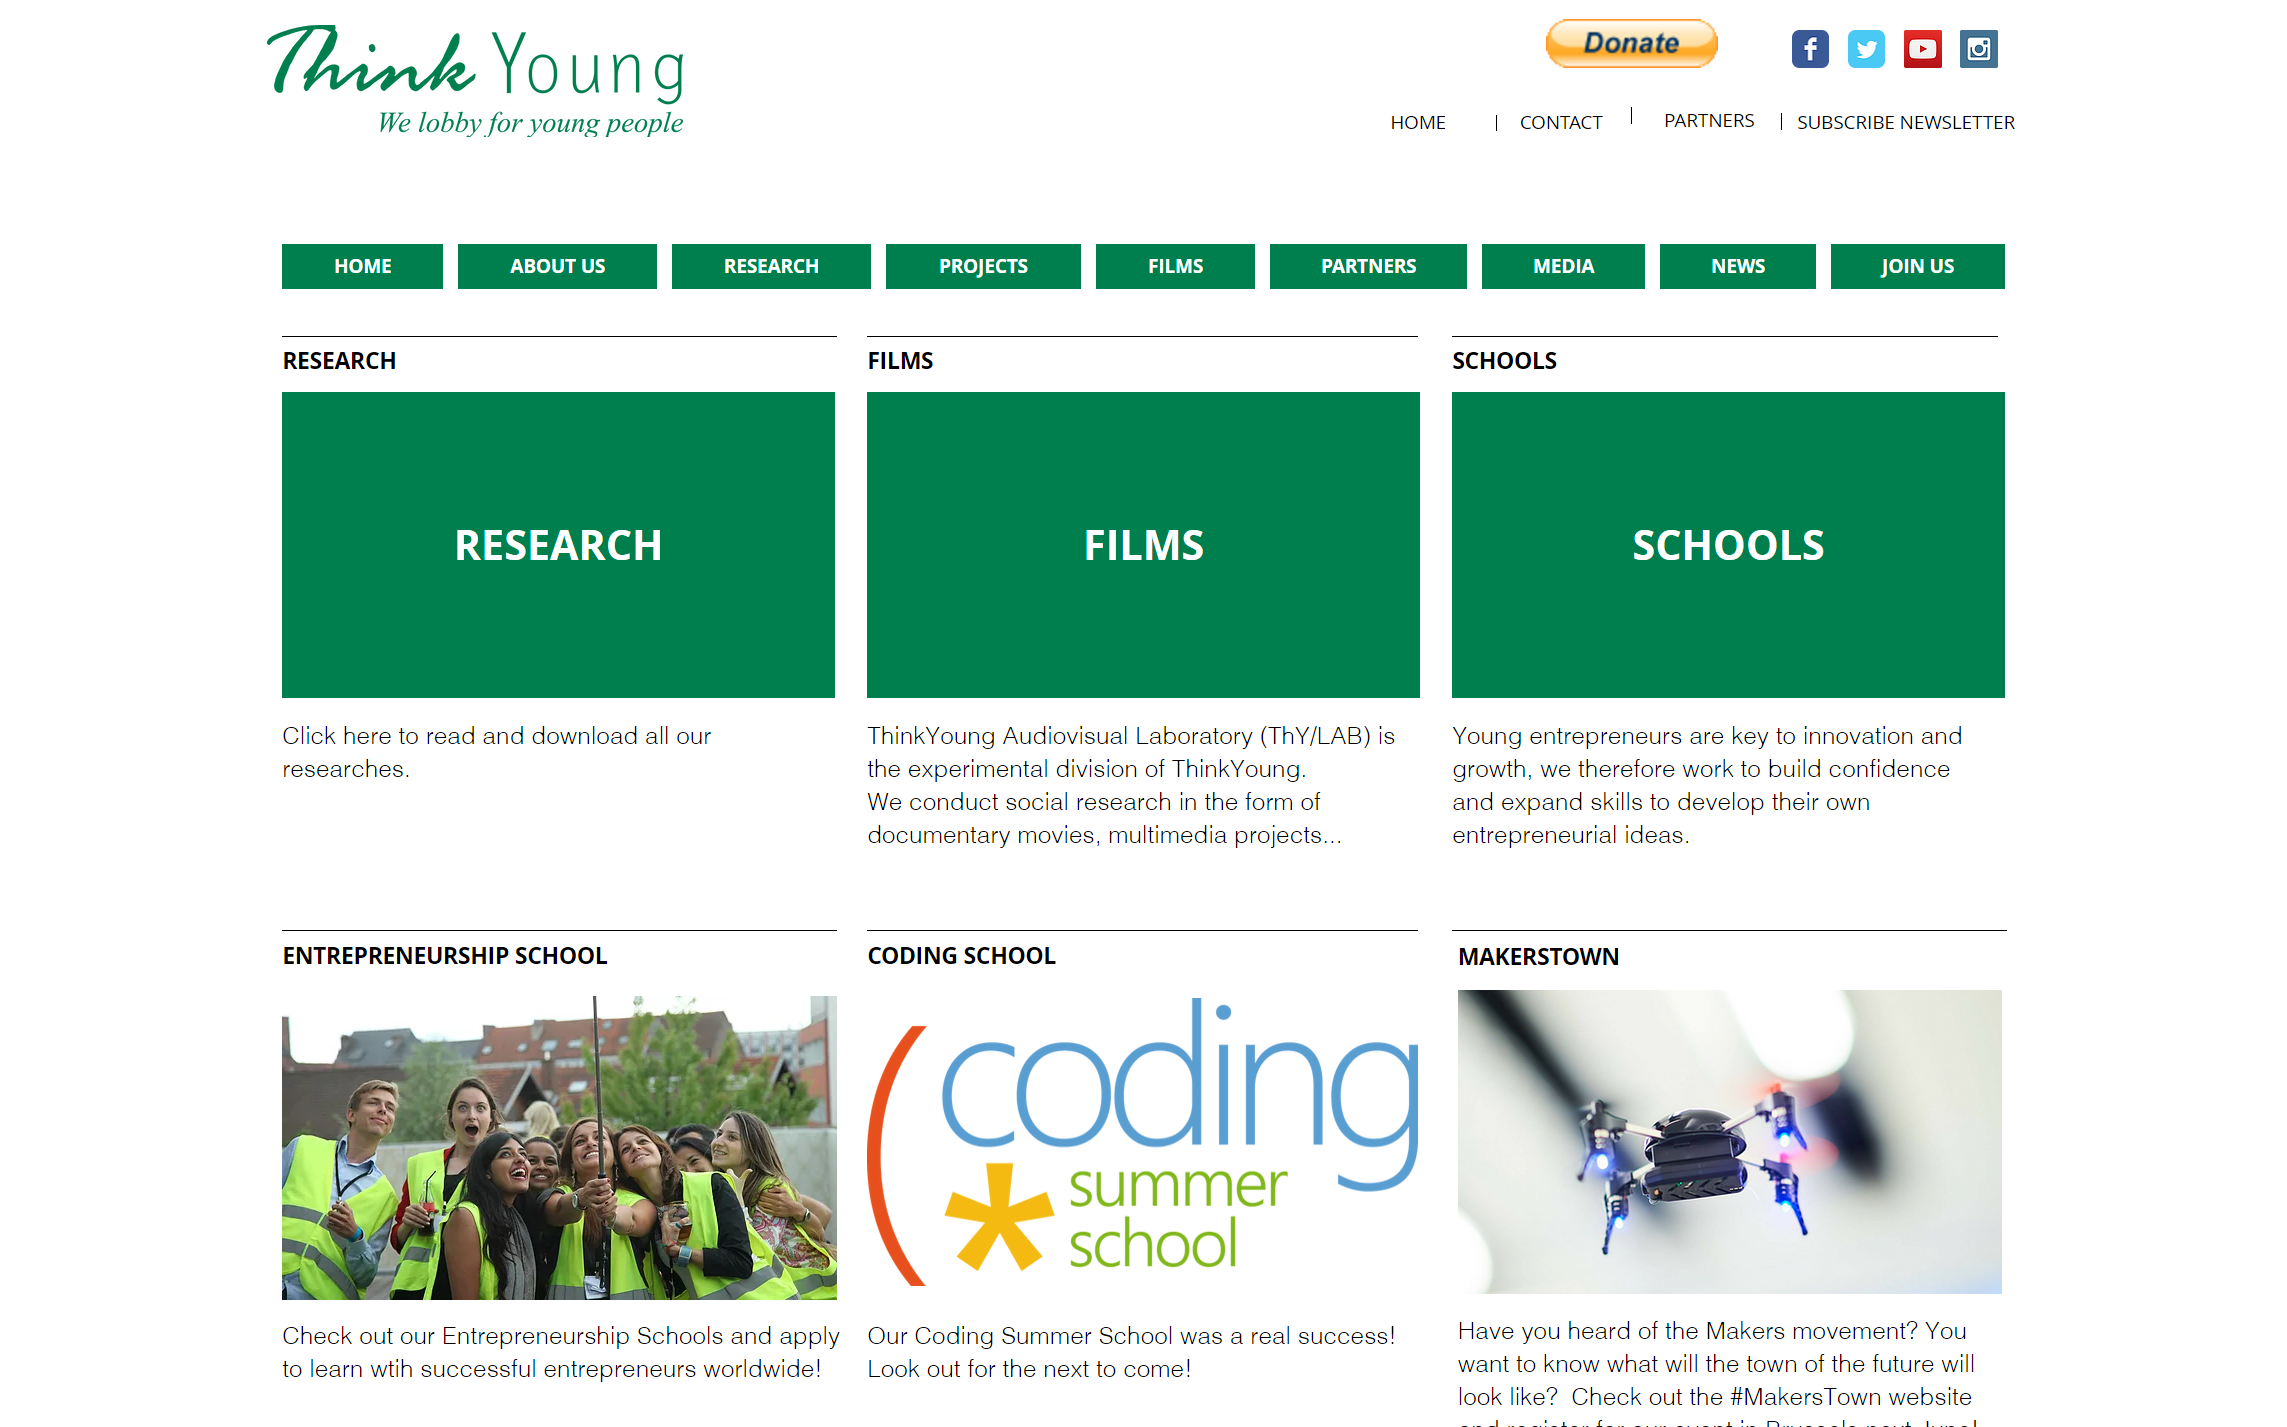The width and height of the screenshot is (2287, 1427).
Task: Open PARTNERS in green navigation bar
Action: coord(1368,266)
